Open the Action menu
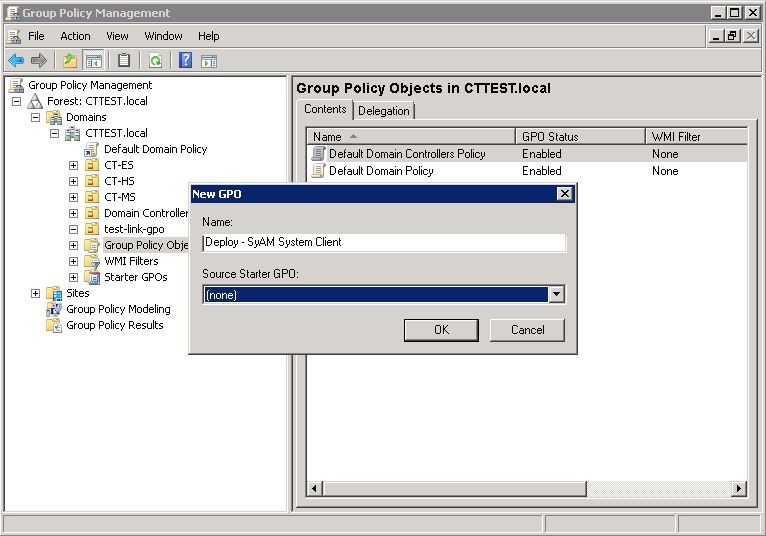This screenshot has width=766, height=536. (x=75, y=36)
